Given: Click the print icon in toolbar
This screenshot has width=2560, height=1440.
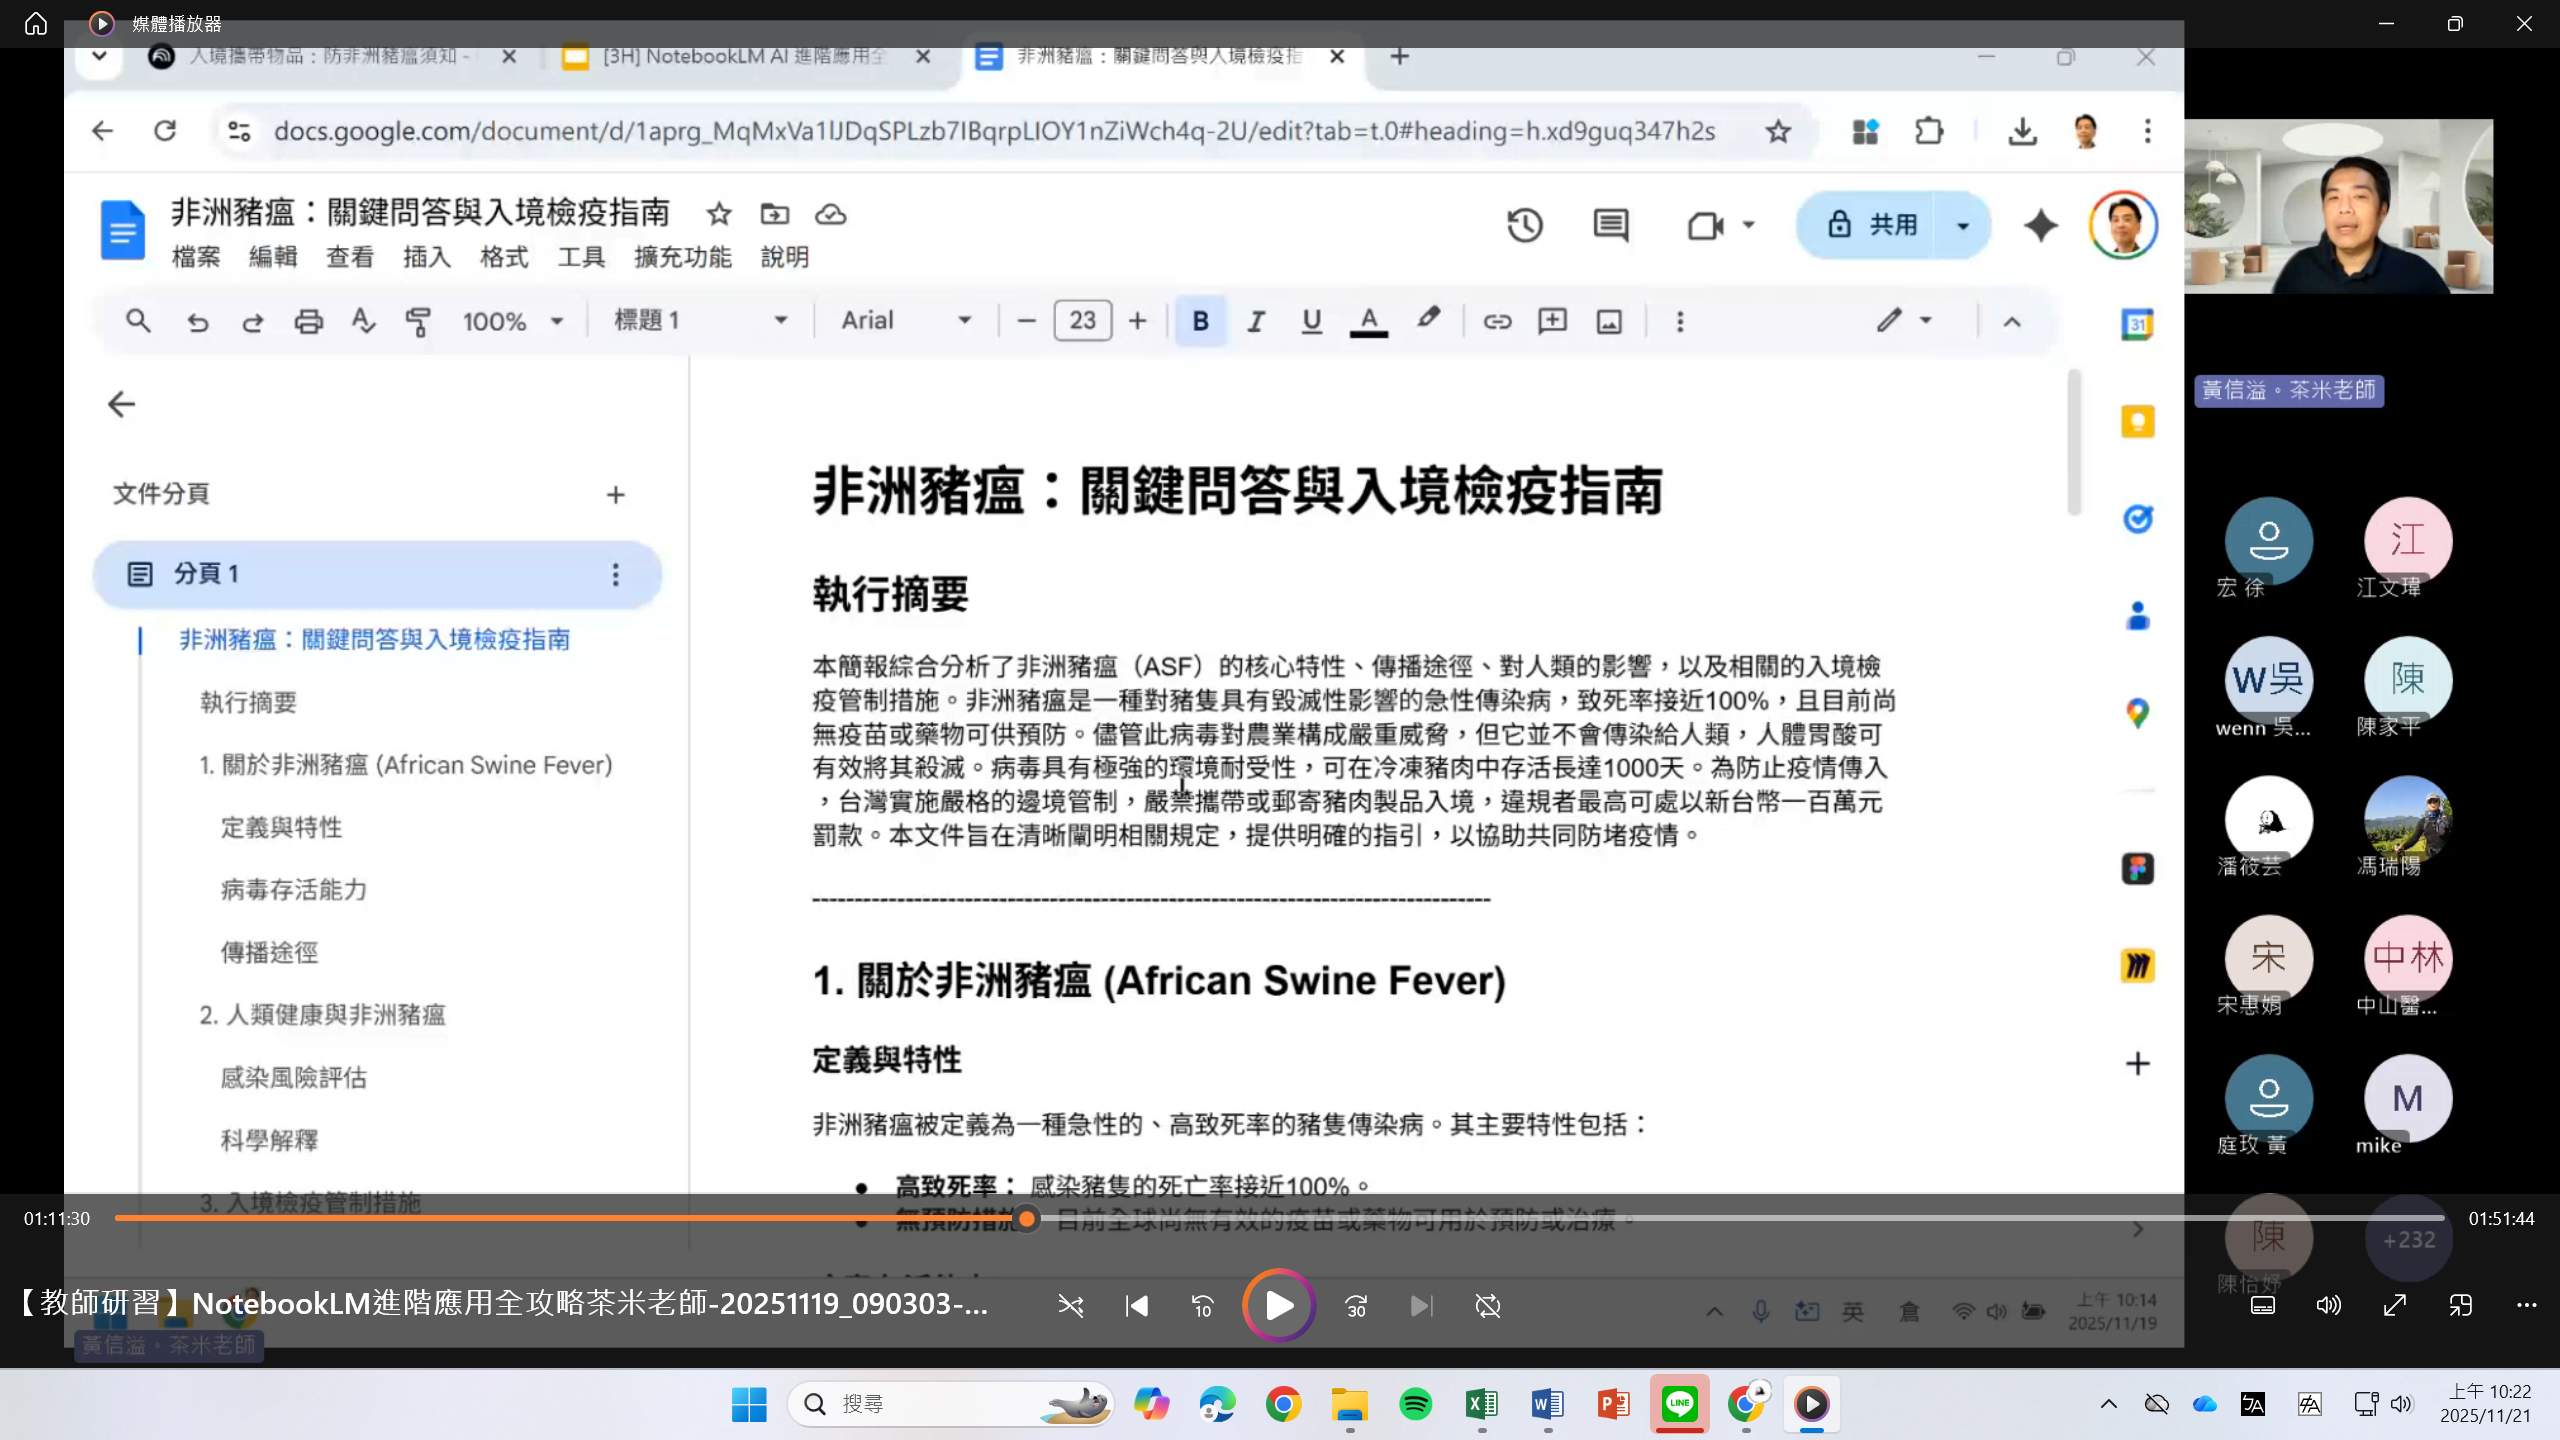Looking at the screenshot, I should click(308, 321).
